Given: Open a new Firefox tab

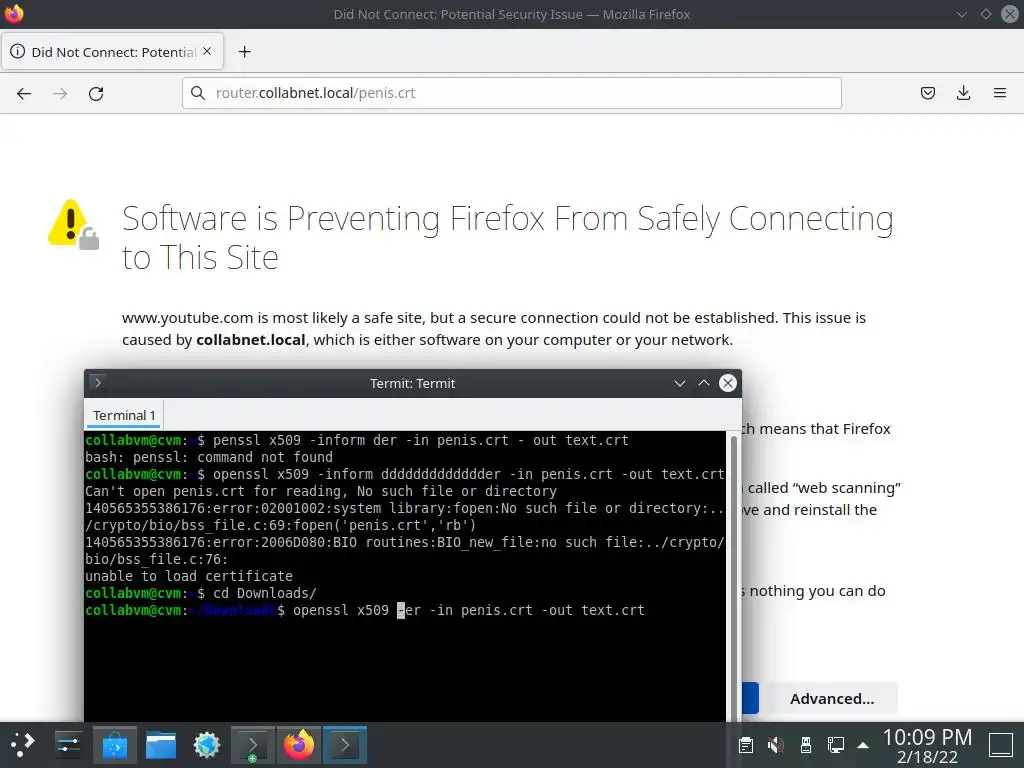Looking at the screenshot, I should (244, 52).
